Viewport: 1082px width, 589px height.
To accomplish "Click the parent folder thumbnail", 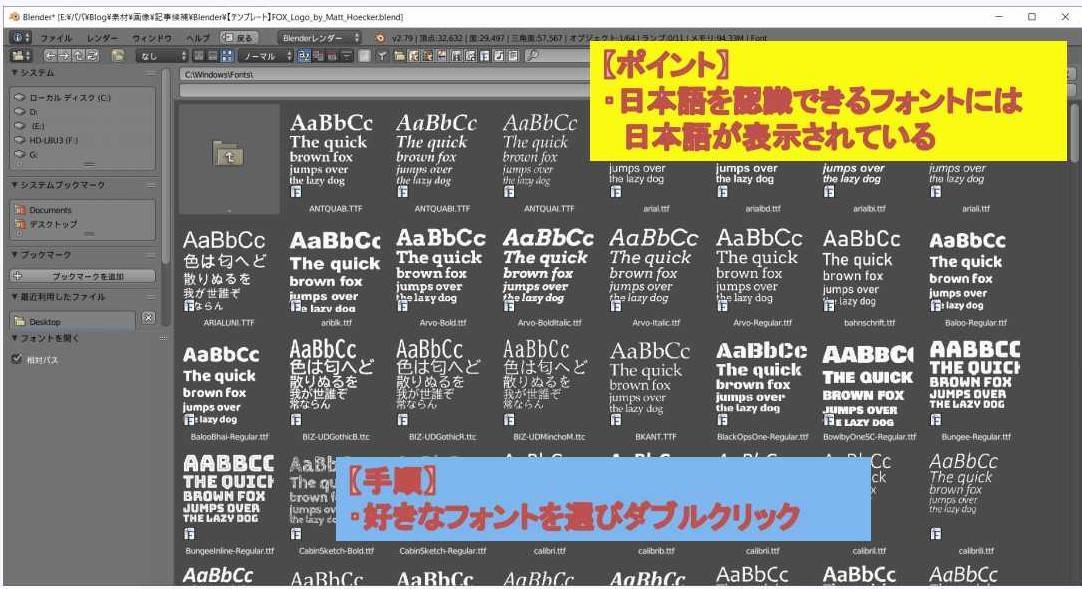I will [229, 159].
